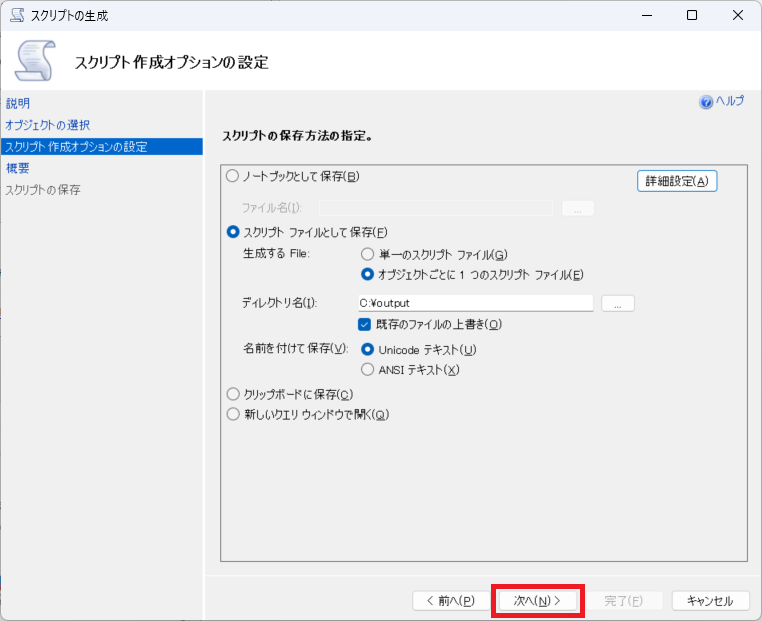Select クリップボードに保存 radio button
The width and height of the screenshot is (762, 621).
(x=233, y=394)
